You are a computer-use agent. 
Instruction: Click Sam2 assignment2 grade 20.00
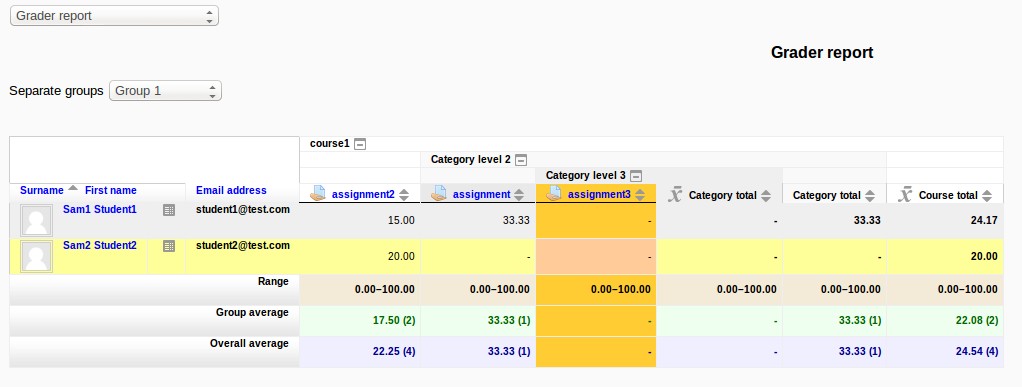(401, 256)
